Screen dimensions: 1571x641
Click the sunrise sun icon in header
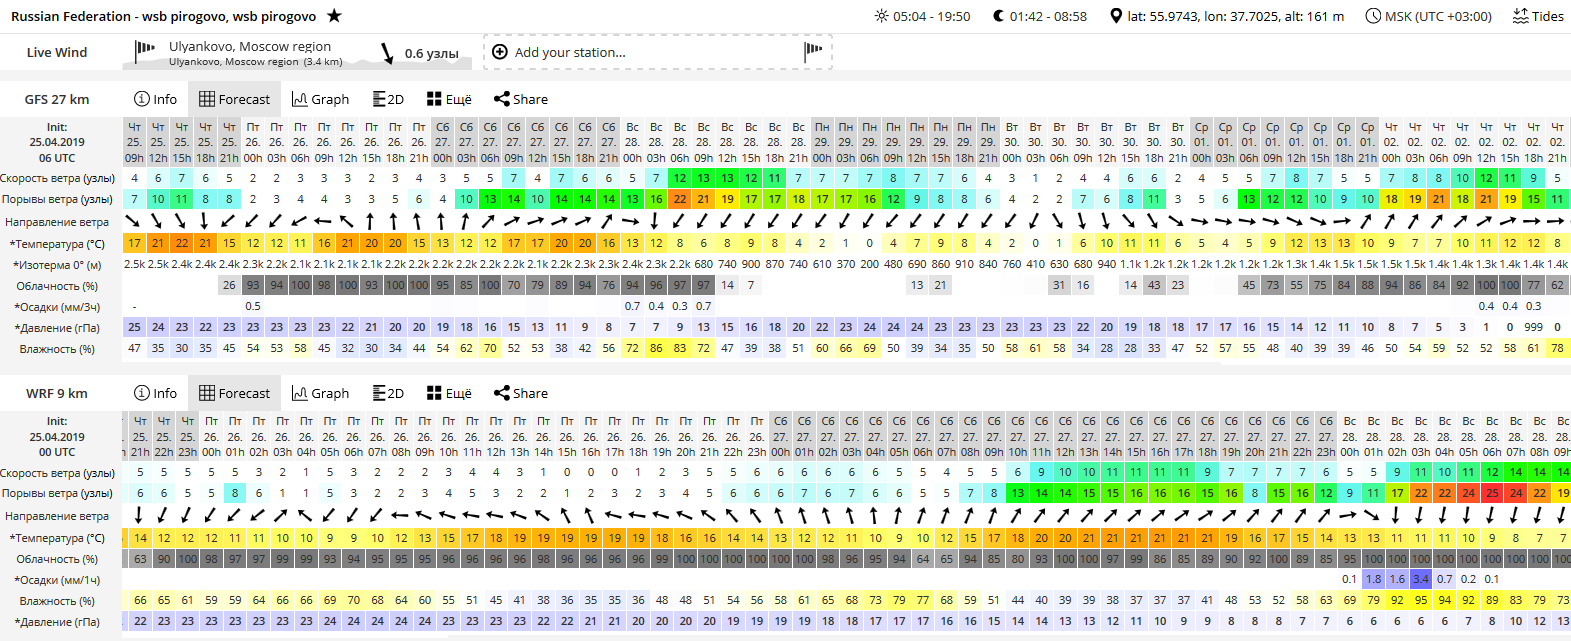pyautogui.click(x=881, y=16)
